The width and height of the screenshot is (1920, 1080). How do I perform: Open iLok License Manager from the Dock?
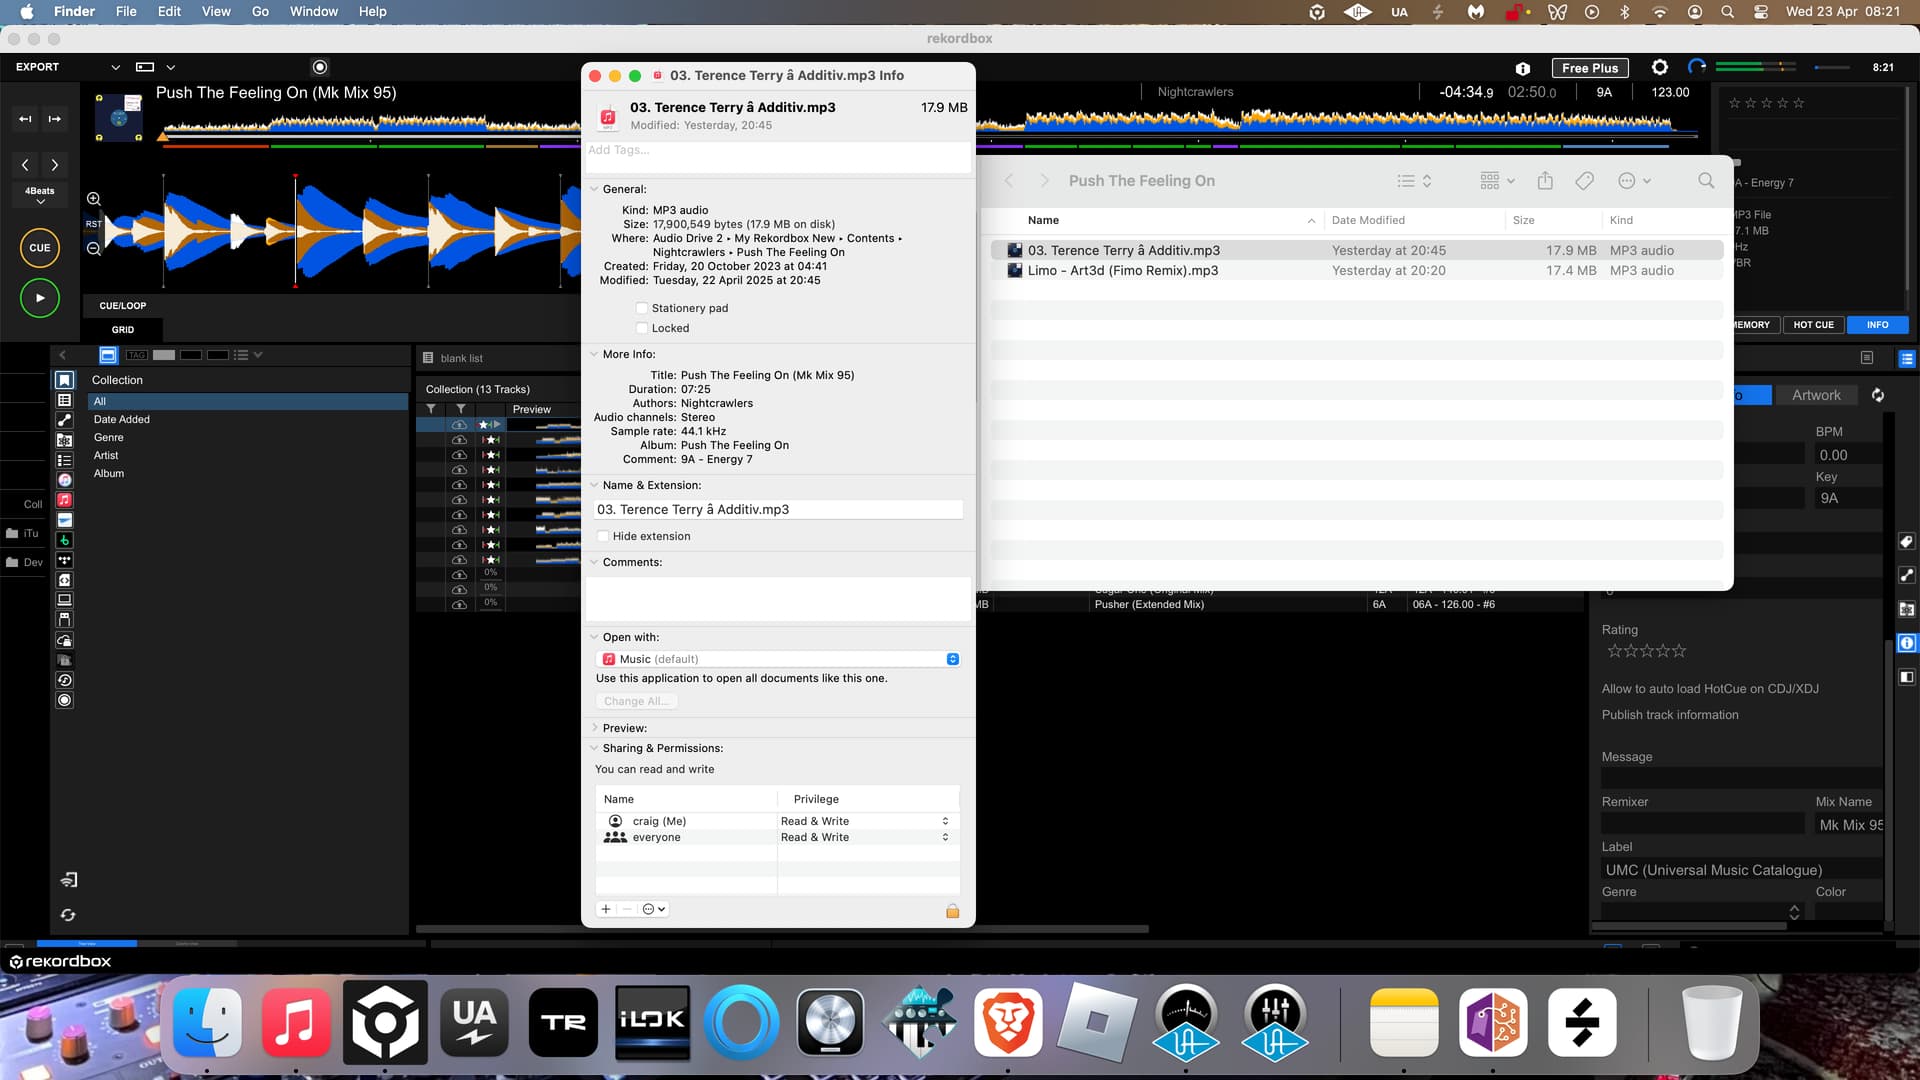pyautogui.click(x=652, y=1022)
